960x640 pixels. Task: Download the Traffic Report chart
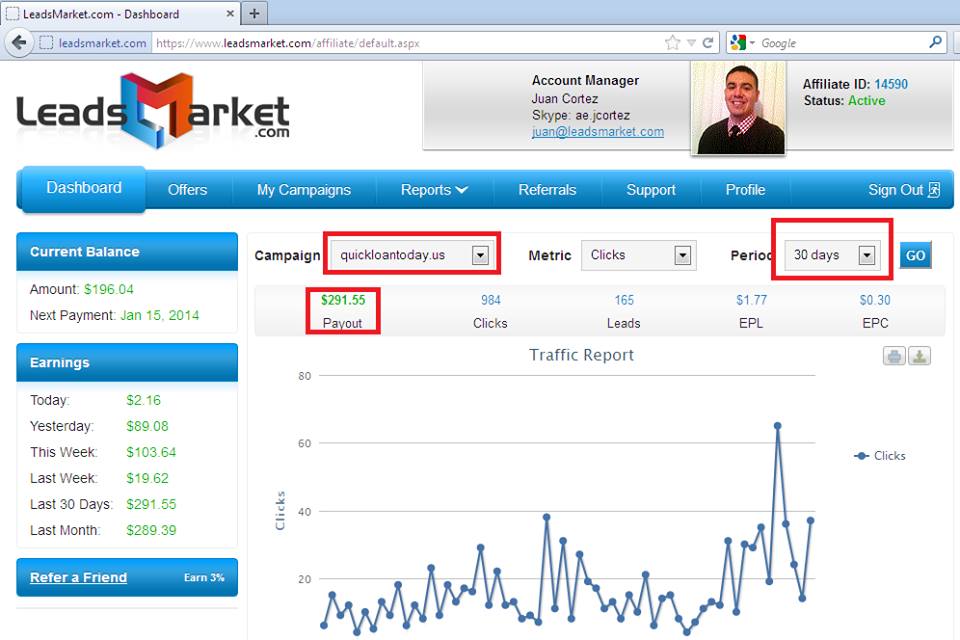coord(919,356)
